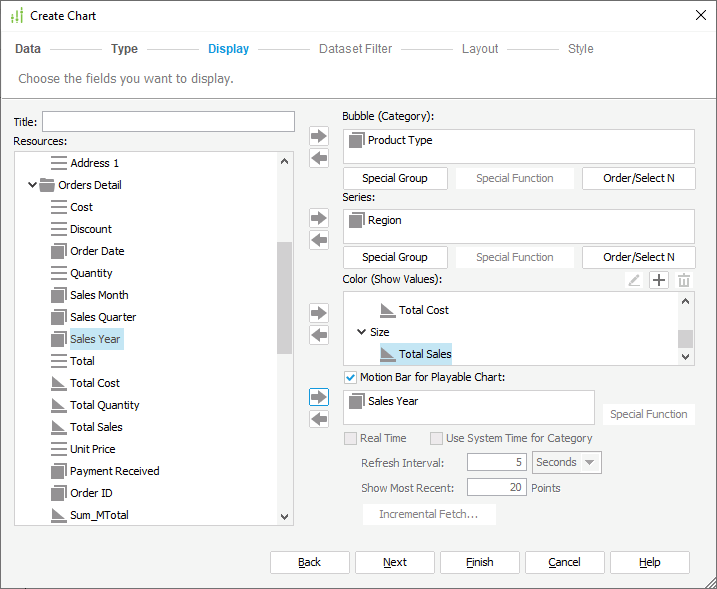Toggle the Real Time checkbox
Viewport: 717px width, 589px height.
pyautogui.click(x=351, y=438)
